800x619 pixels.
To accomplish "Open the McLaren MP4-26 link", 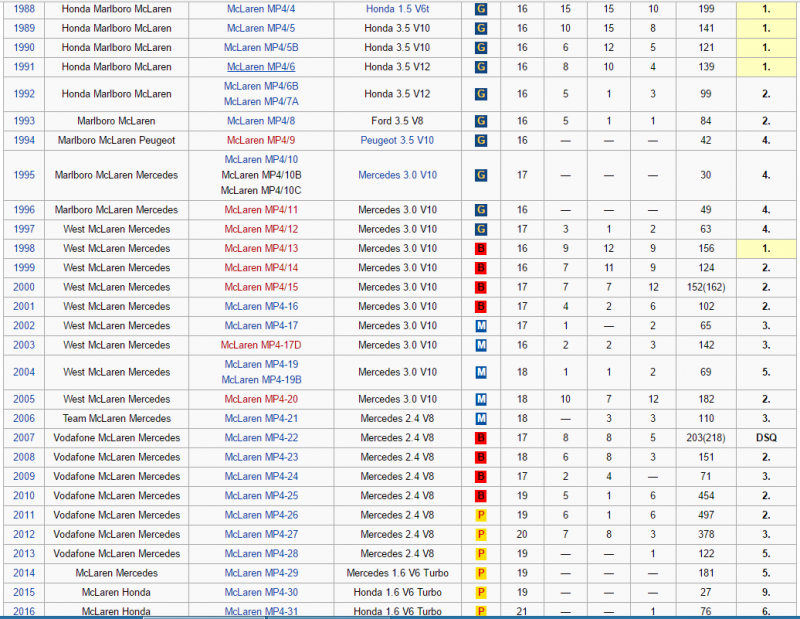I will click(261, 515).
